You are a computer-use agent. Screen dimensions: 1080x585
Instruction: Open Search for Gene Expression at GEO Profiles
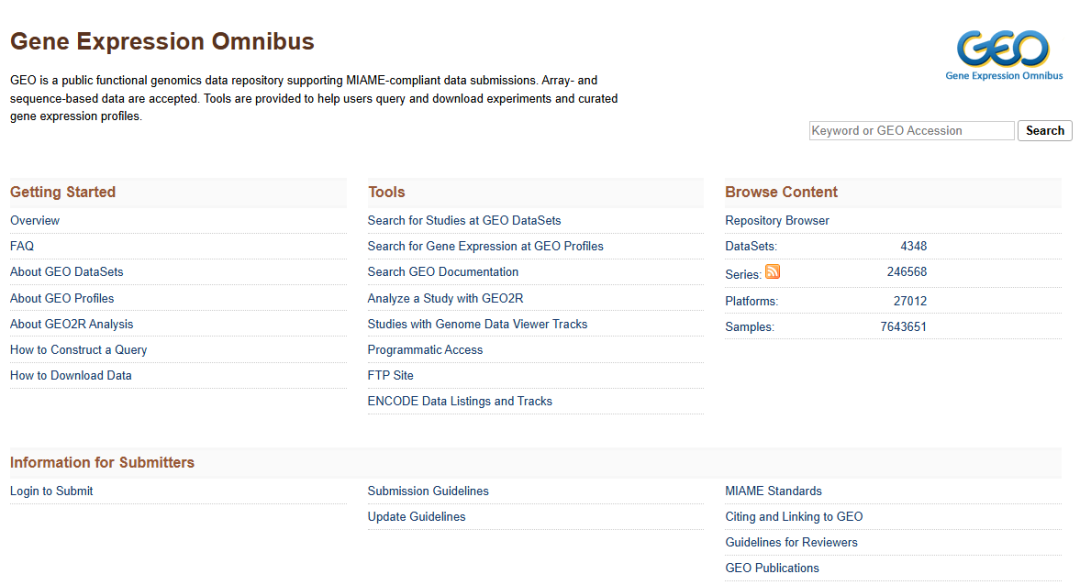(x=485, y=246)
